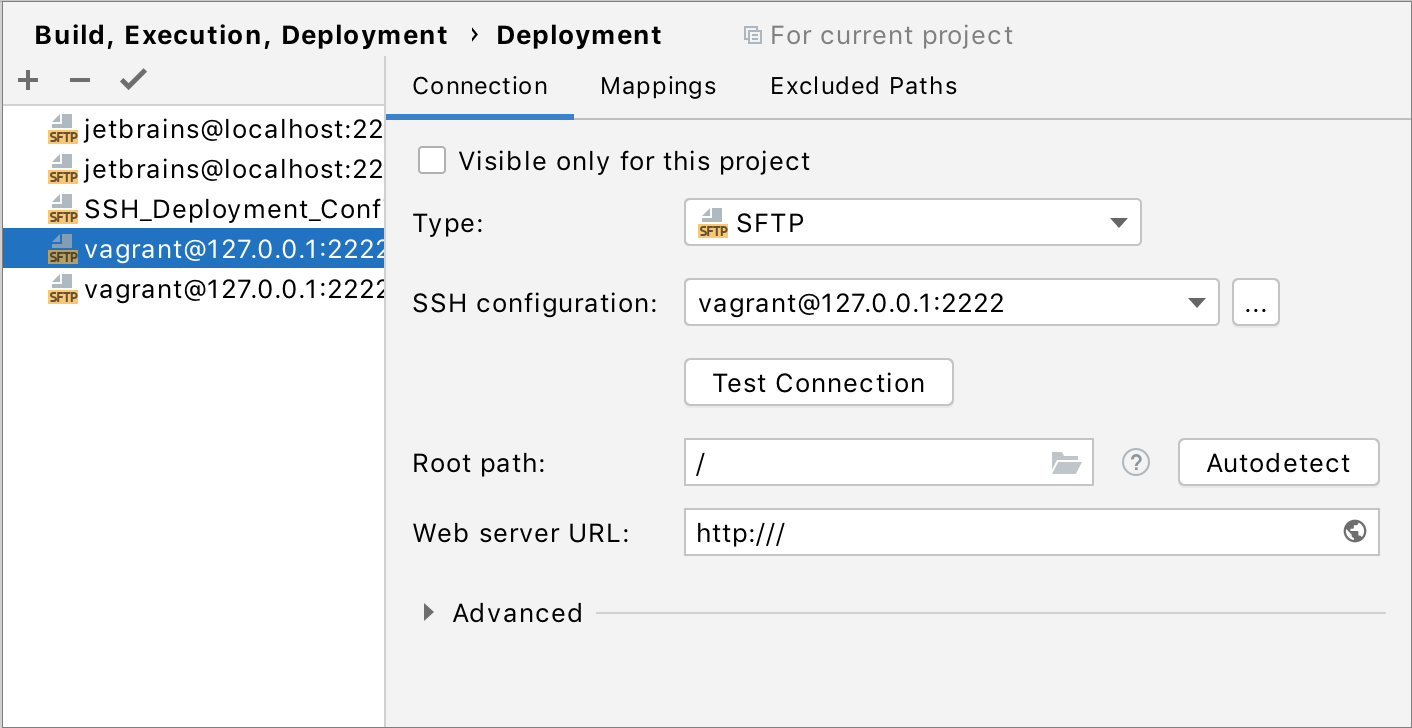1412x728 pixels.
Task: Switch to the Mappings tab
Action: (657, 86)
